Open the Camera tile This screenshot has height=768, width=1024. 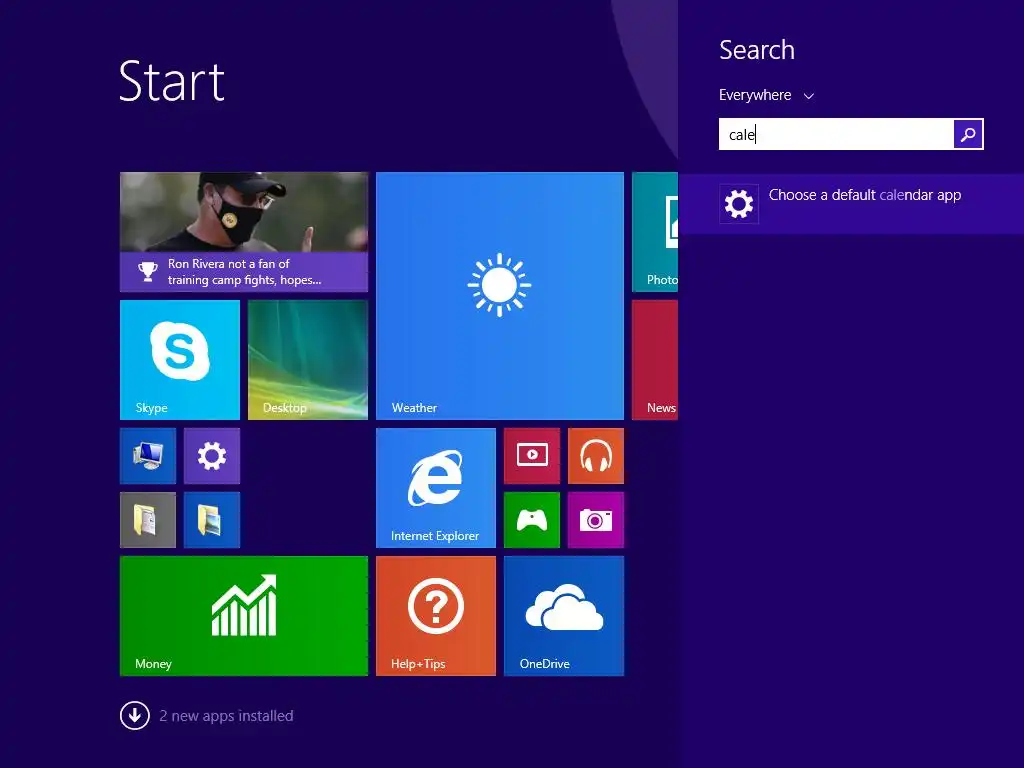click(596, 520)
